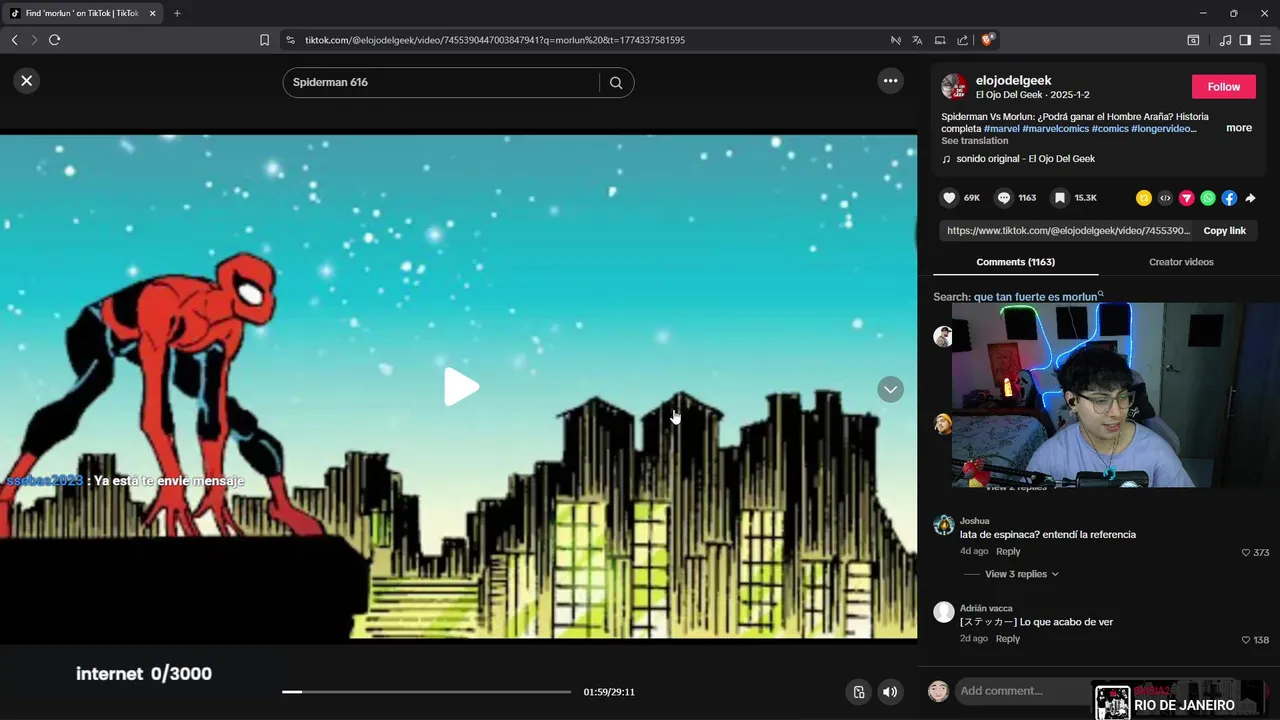The height and width of the screenshot is (720, 1280).
Task: Repost the video via yellow repost icon
Action: point(1144,198)
